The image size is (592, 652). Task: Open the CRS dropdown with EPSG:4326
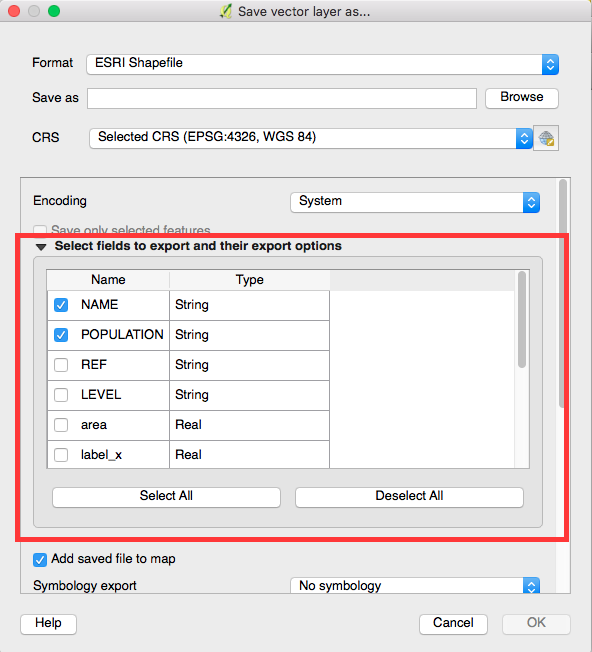click(x=311, y=138)
